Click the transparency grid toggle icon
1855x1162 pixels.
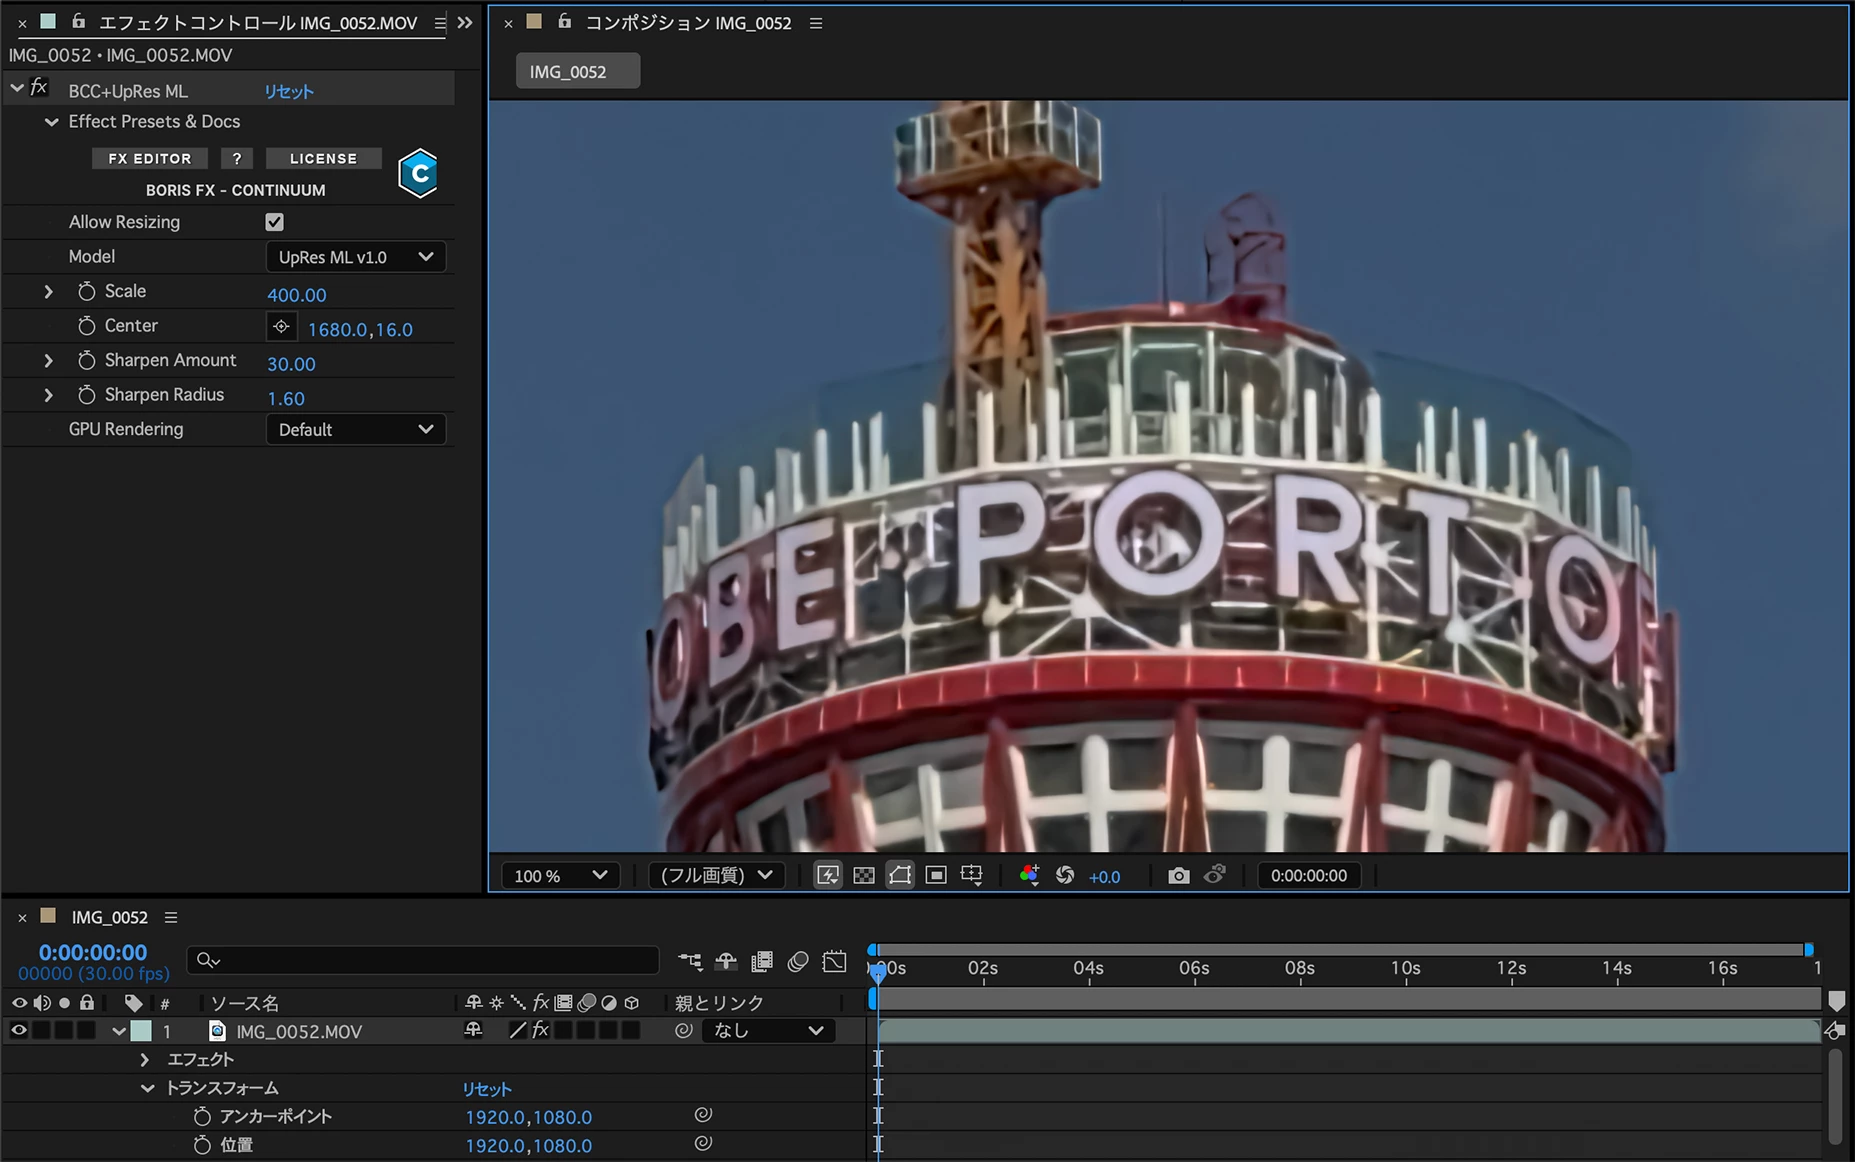tap(864, 876)
